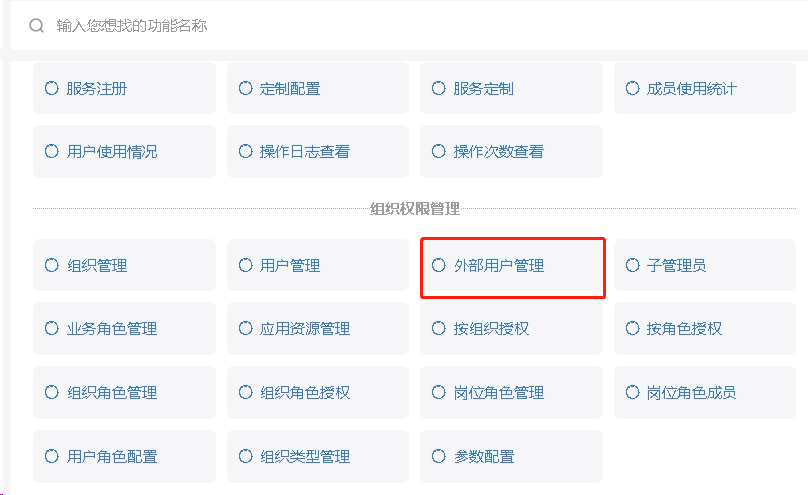Click circle icon next to 成员使用统计
808x495 pixels.
tap(632, 88)
